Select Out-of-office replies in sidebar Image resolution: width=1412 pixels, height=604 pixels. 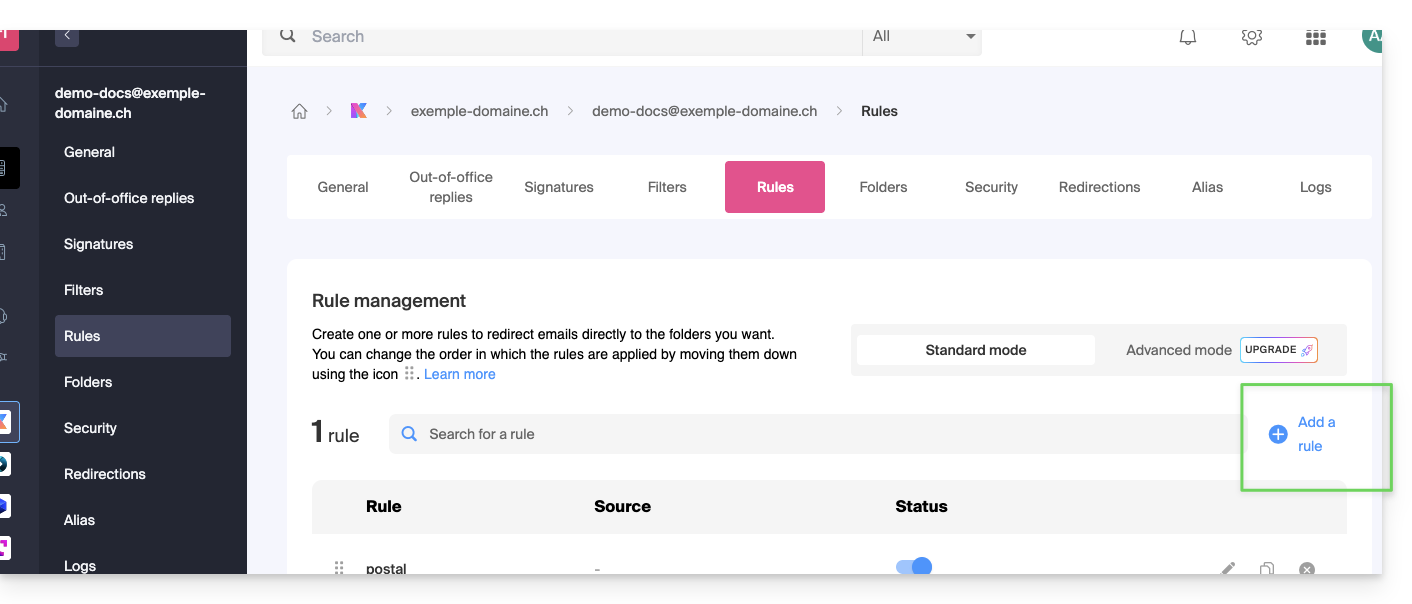coord(129,198)
